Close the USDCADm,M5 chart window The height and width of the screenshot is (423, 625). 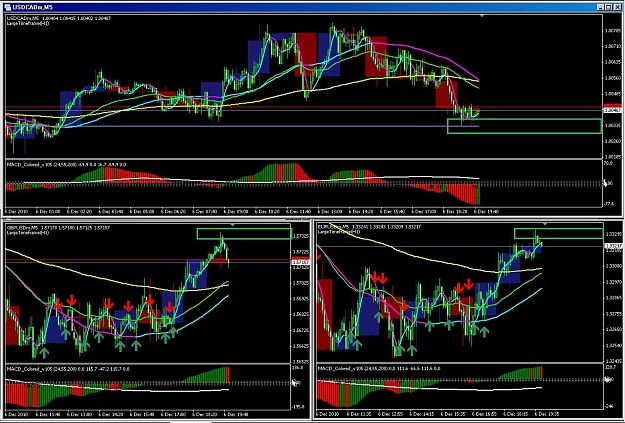tap(616, 7)
